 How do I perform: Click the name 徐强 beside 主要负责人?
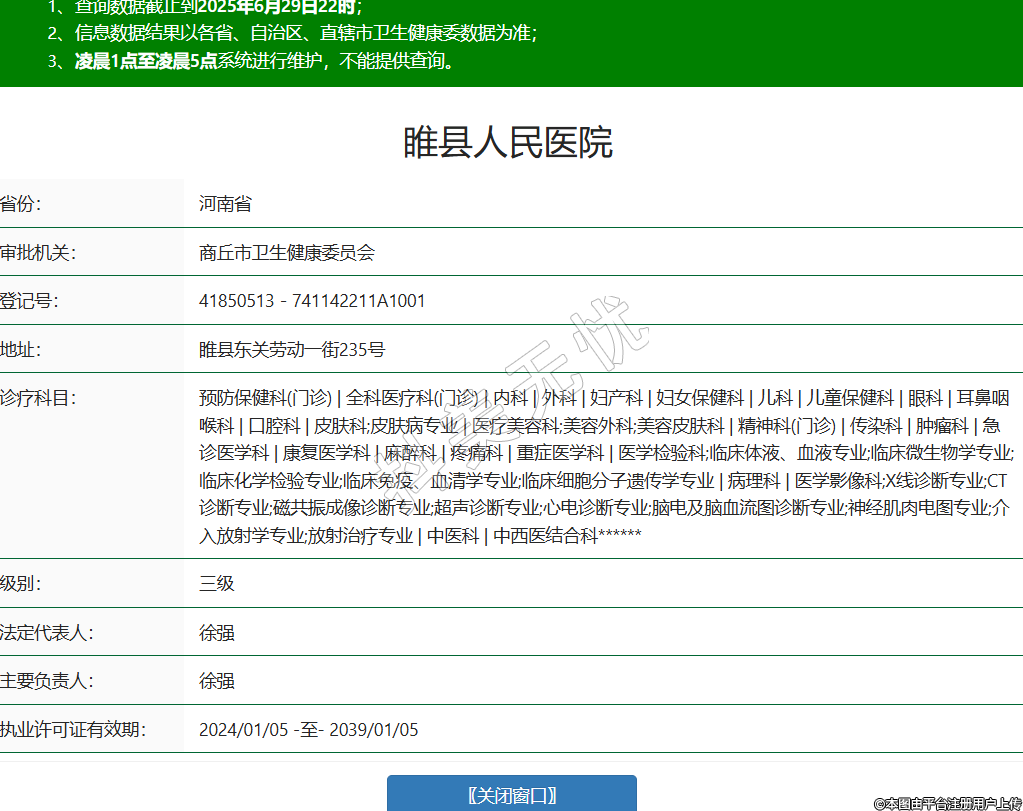point(217,681)
